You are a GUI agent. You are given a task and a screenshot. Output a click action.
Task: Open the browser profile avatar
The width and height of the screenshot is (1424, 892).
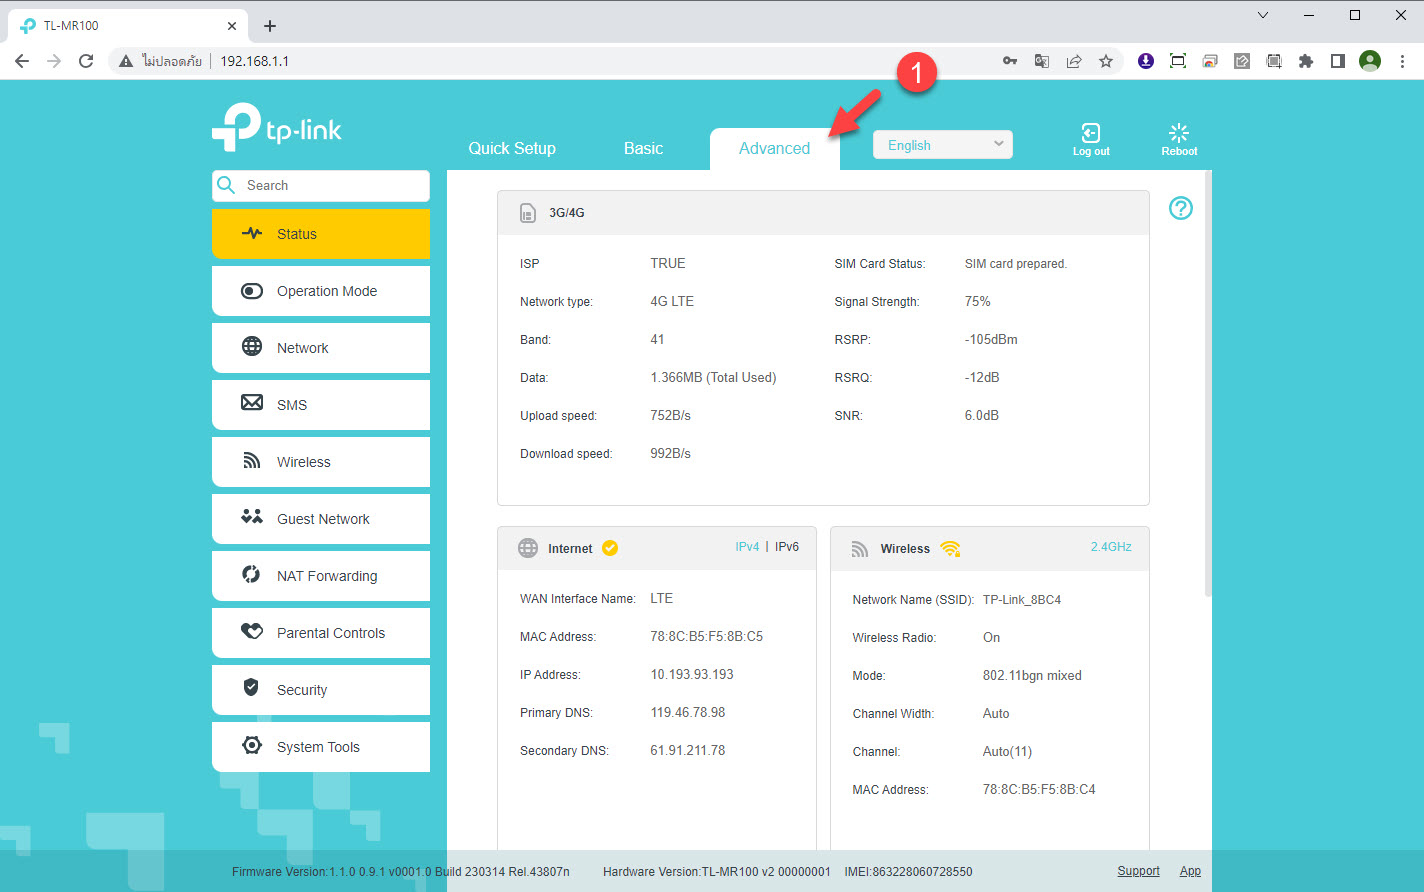(1370, 61)
